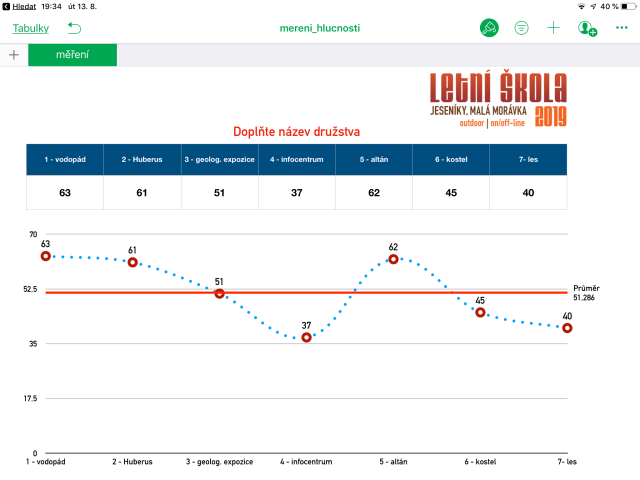Tap the Letní škola logo image

tap(497, 99)
